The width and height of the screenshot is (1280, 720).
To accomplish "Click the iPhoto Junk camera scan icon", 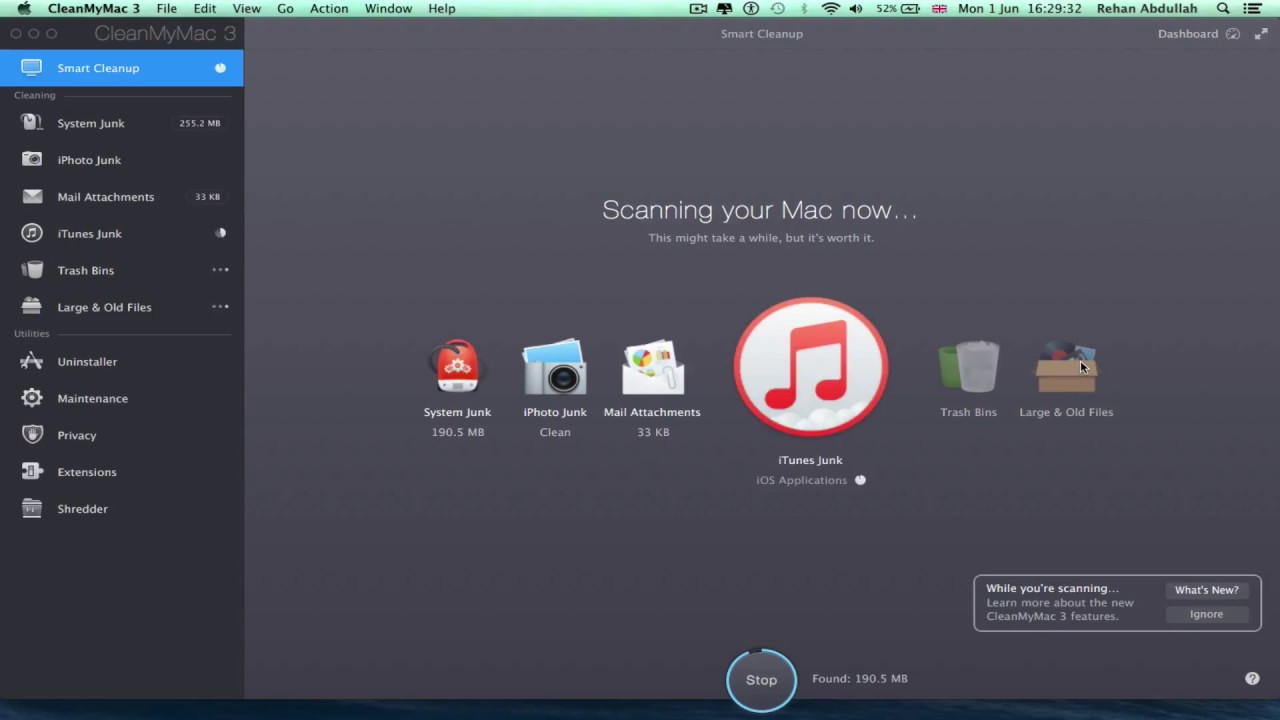I will coord(555,367).
